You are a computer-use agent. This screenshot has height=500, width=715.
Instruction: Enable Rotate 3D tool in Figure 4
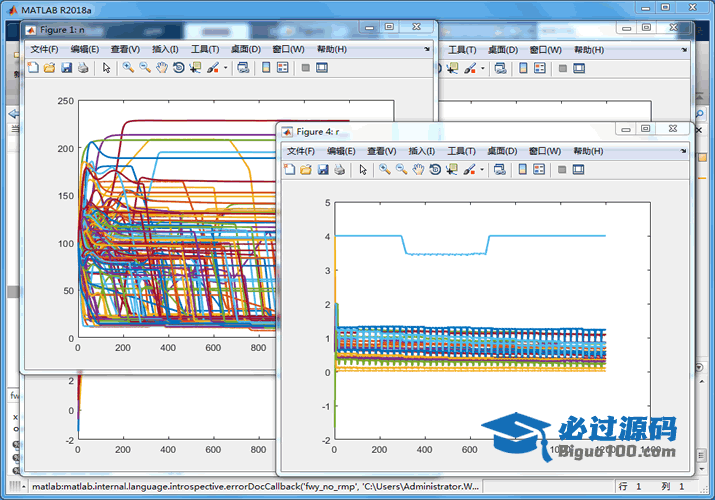435,170
